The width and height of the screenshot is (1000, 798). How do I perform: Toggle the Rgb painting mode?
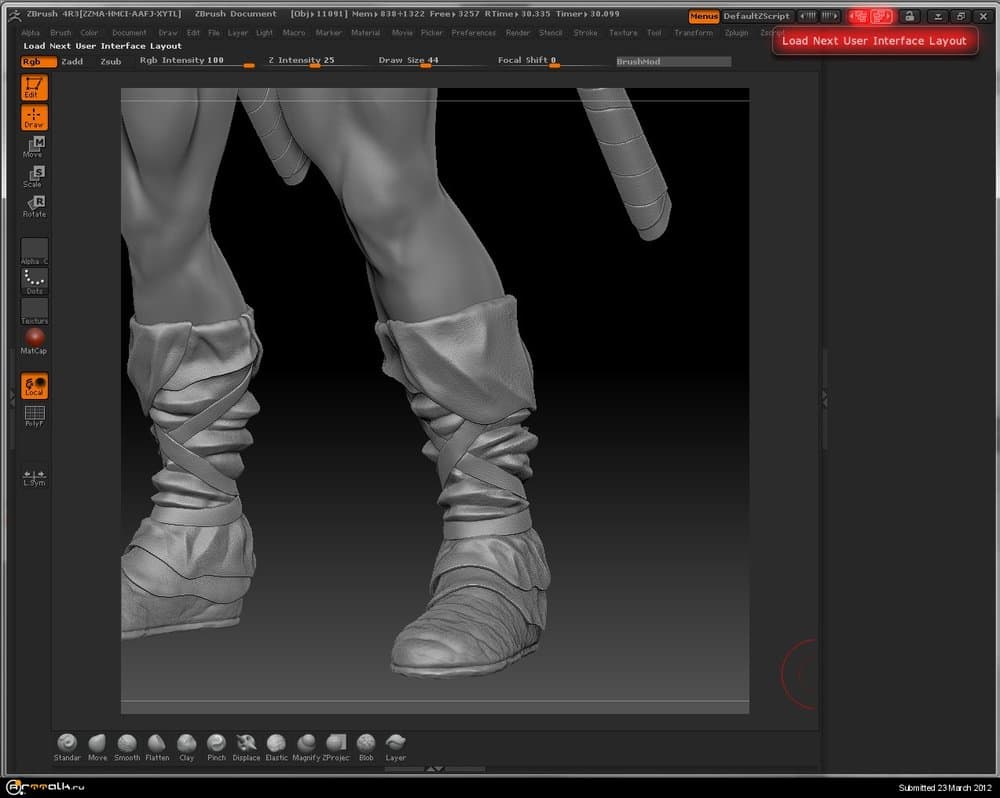38,62
